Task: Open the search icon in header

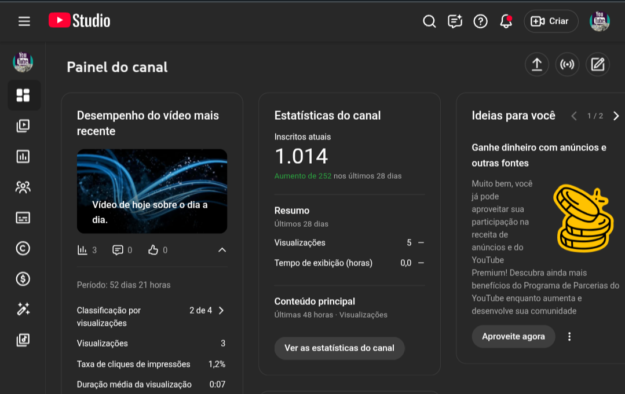Action: [x=429, y=21]
